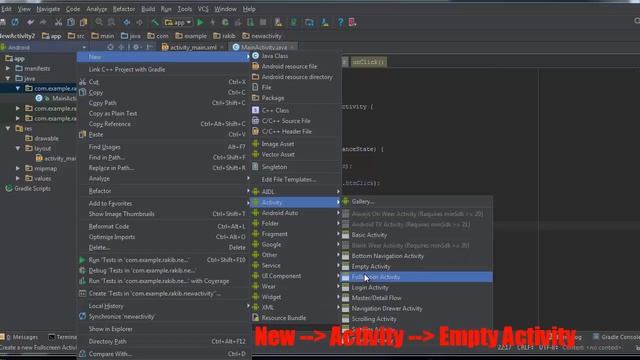Open the VCS menu
Image resolution: width=640 pixels, height=360 pixels.
coord(203,9)
